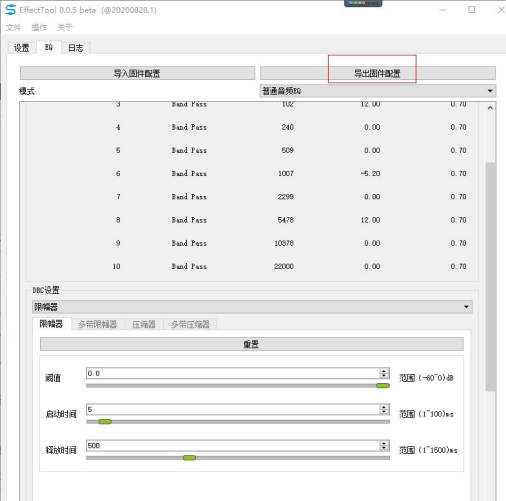This screenshot has width=506, height=501.
Task: Click band 9 Q value 0.70
Action: coord(458,243)
